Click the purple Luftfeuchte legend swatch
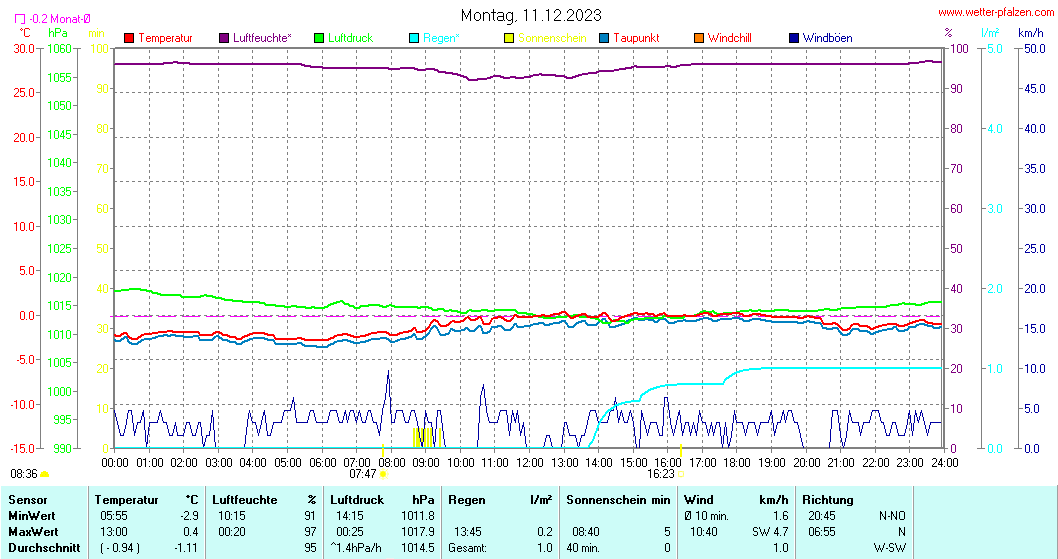 224,38
